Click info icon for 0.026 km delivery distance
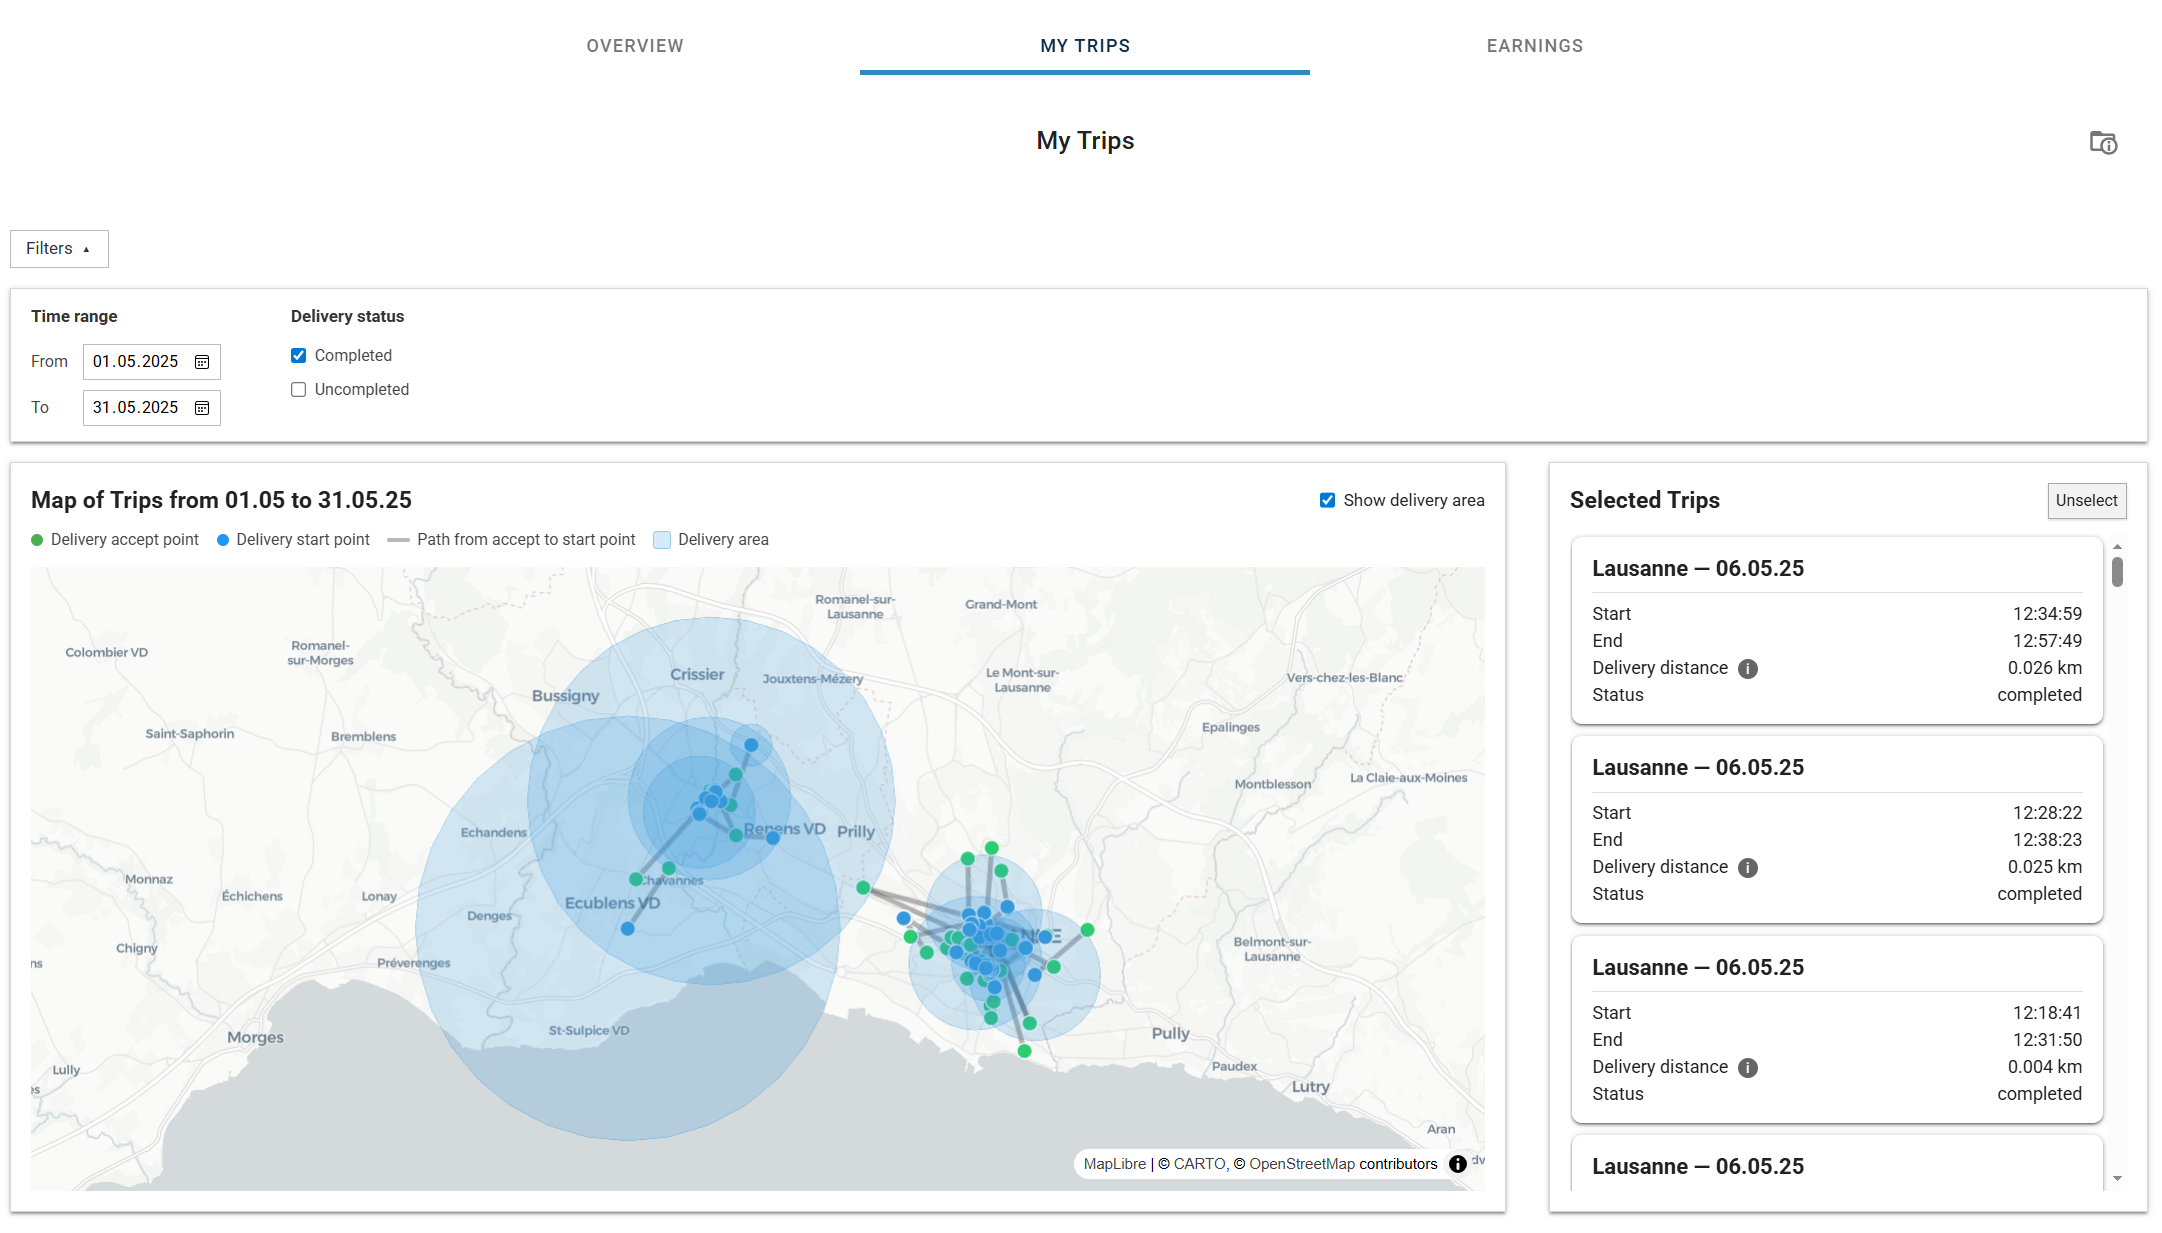Screen dimensions: 2162x1233 pos(1747,669)
